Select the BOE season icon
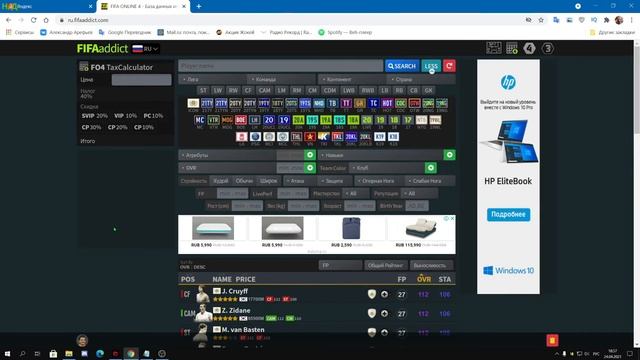This screenshot has width=640, height=360. tap(241, 120)
